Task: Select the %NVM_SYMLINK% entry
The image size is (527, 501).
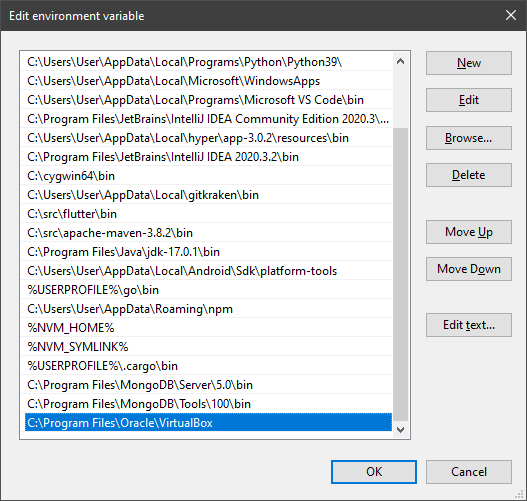Action: (x=207, y=347)
